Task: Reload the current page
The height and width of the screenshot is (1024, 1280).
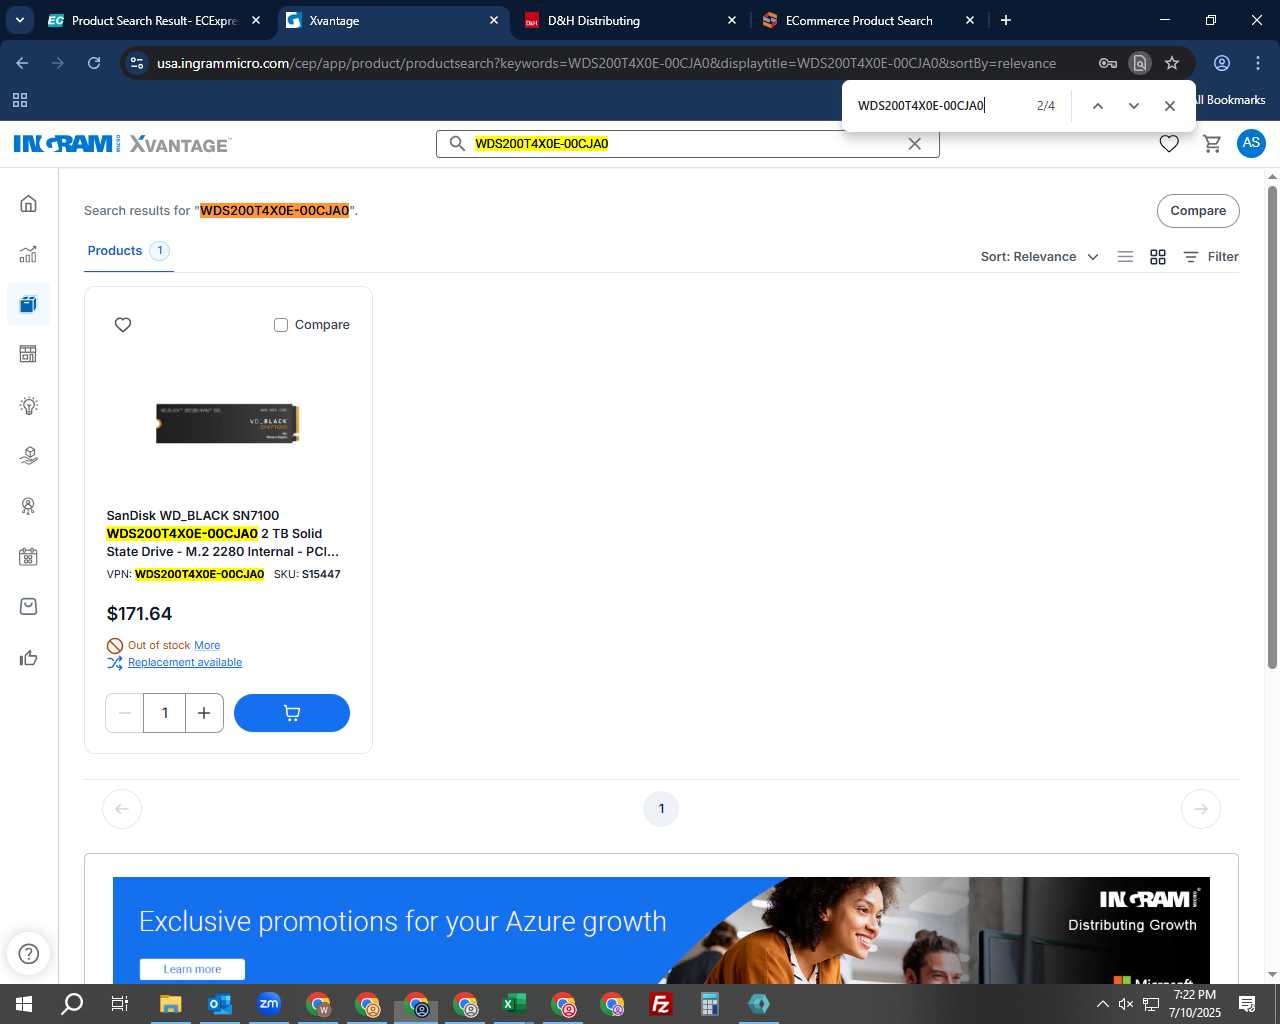Action: (94, 63)
